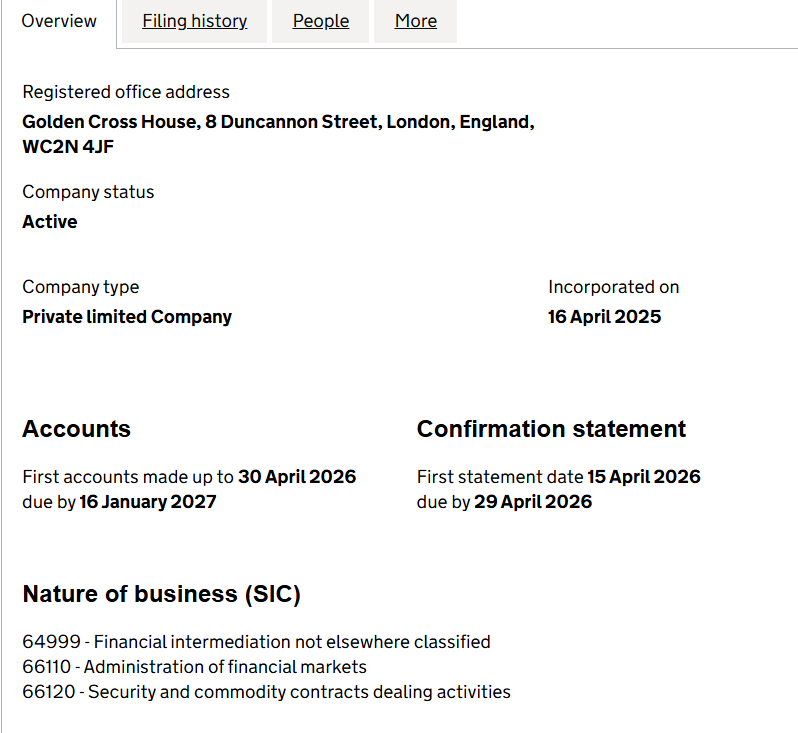
Task: Switch to the People tab
Action: (321, 21)
